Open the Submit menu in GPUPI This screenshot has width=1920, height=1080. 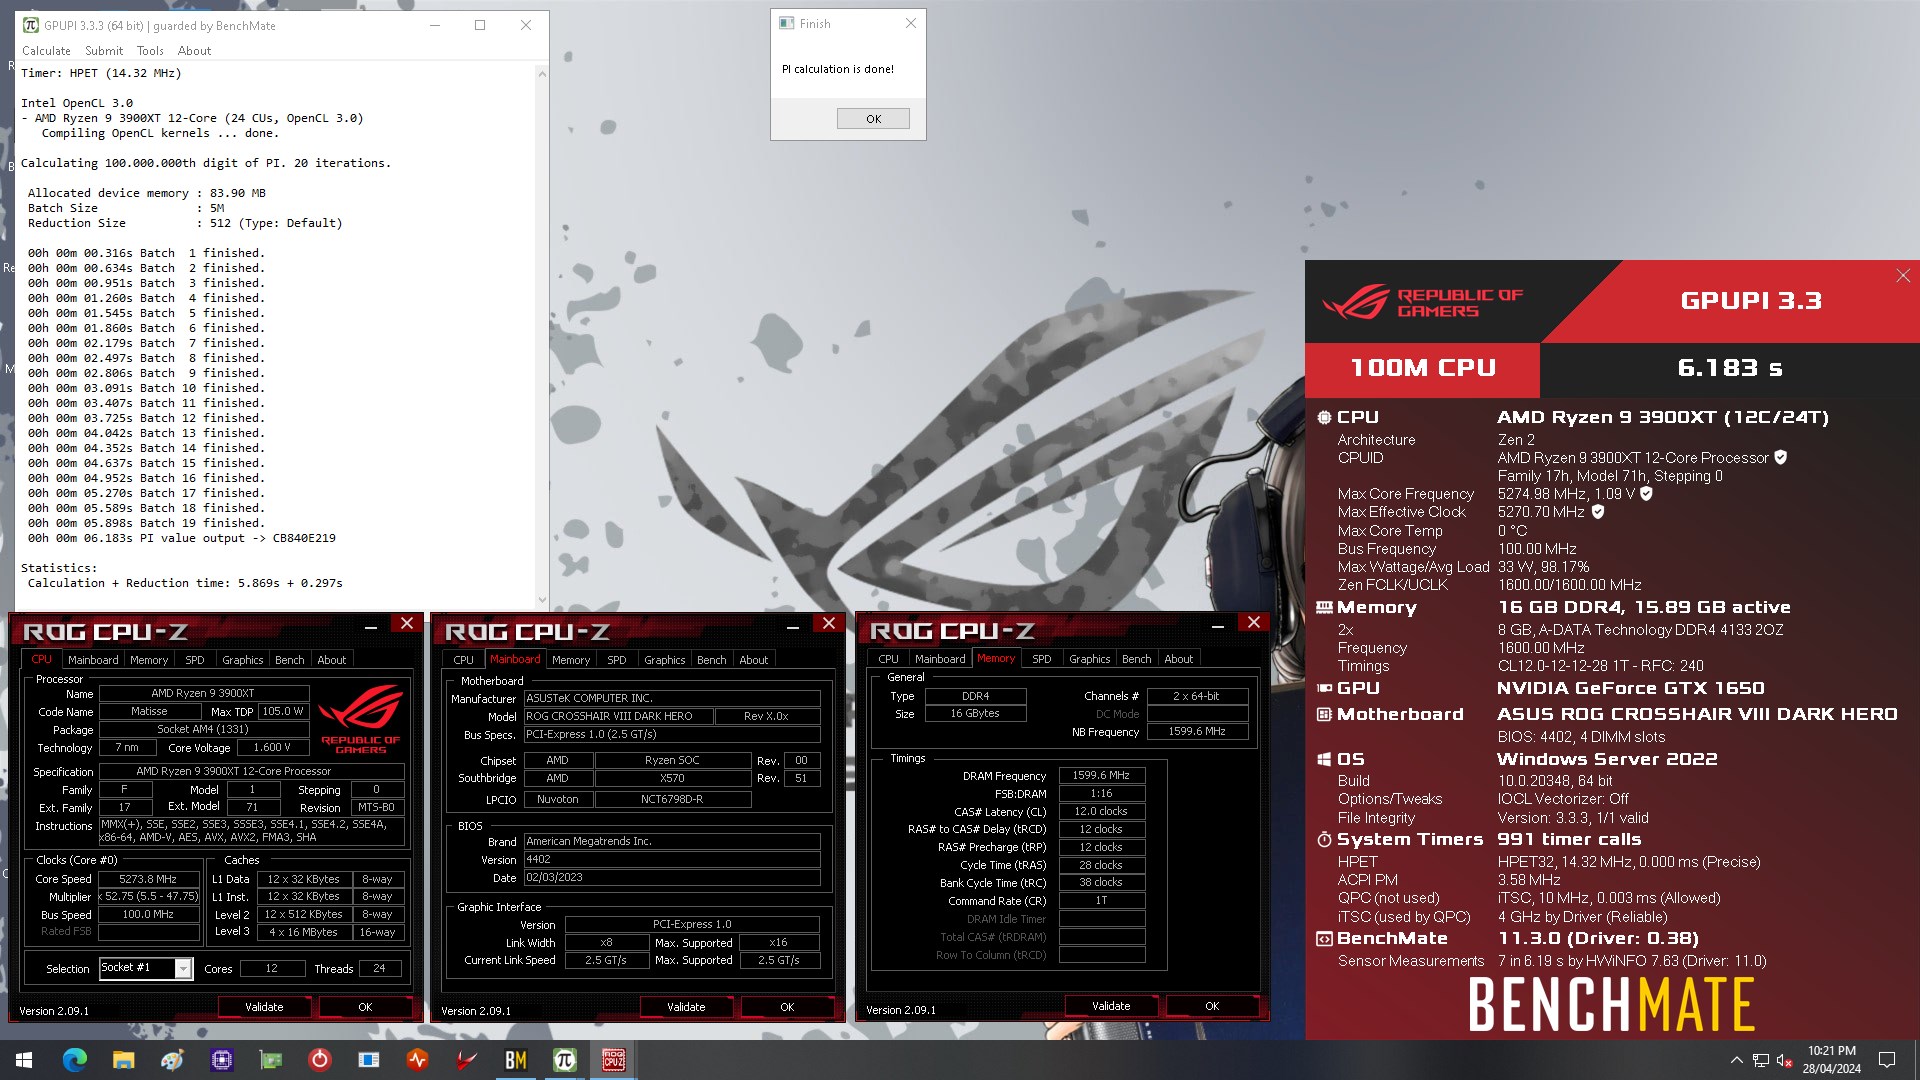point(104,51)
